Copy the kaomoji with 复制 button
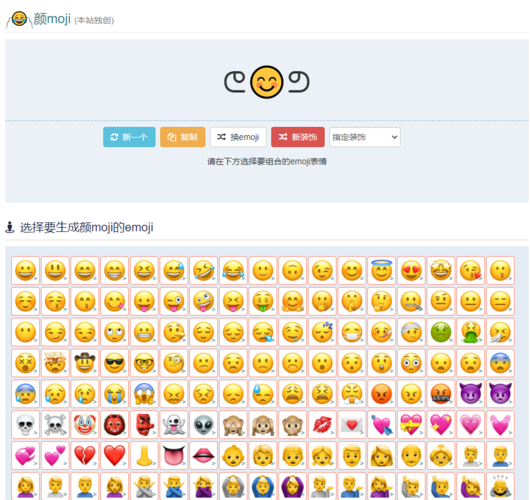Image resolution: width=530 pixels, height=500 pixels. coord(183,137)
